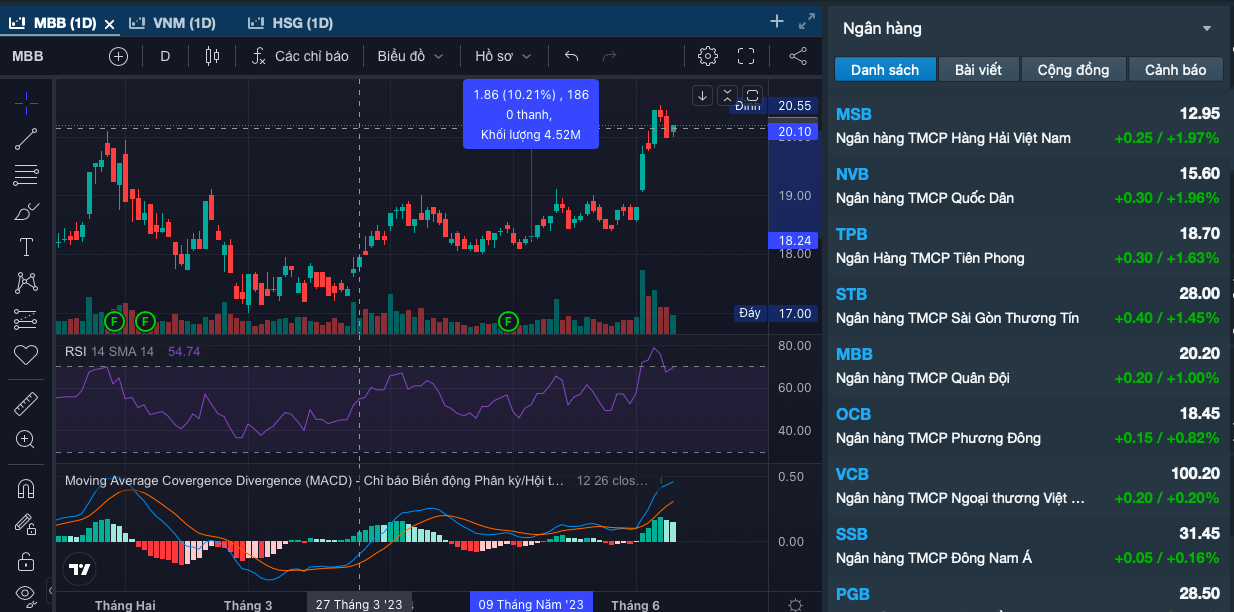Open Các chỉ báo indicators
This screenshot has height=612, width=1234.
click(299, 56)
